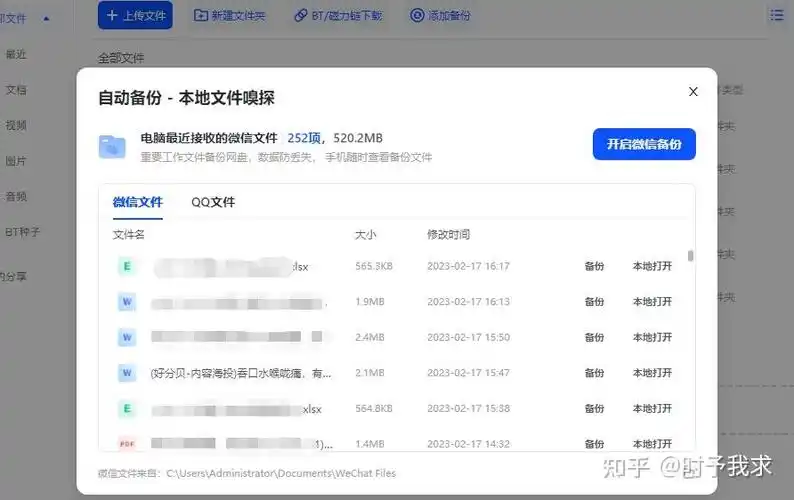This screenshot has height=500, width=794.
Task: Click 上传文件 upload button
Action: point(135,15)
